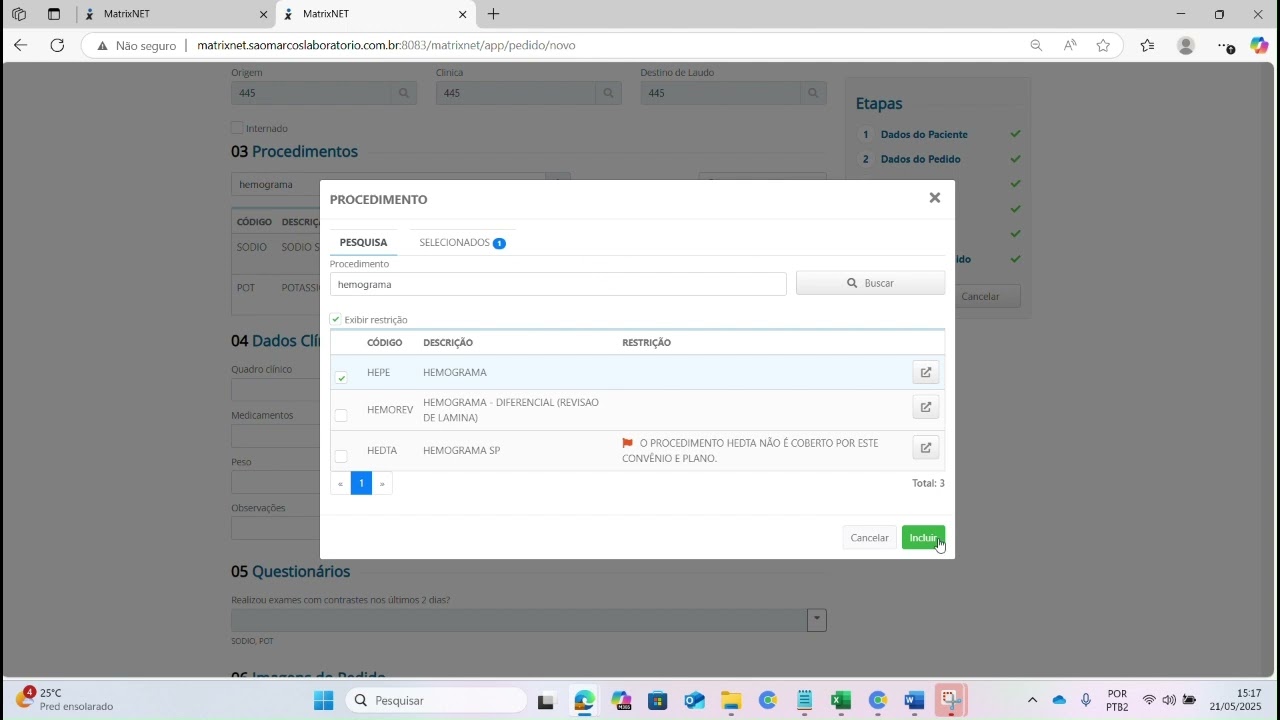Open the Snipping Tool on the taskbar

(x=951, y=701)
